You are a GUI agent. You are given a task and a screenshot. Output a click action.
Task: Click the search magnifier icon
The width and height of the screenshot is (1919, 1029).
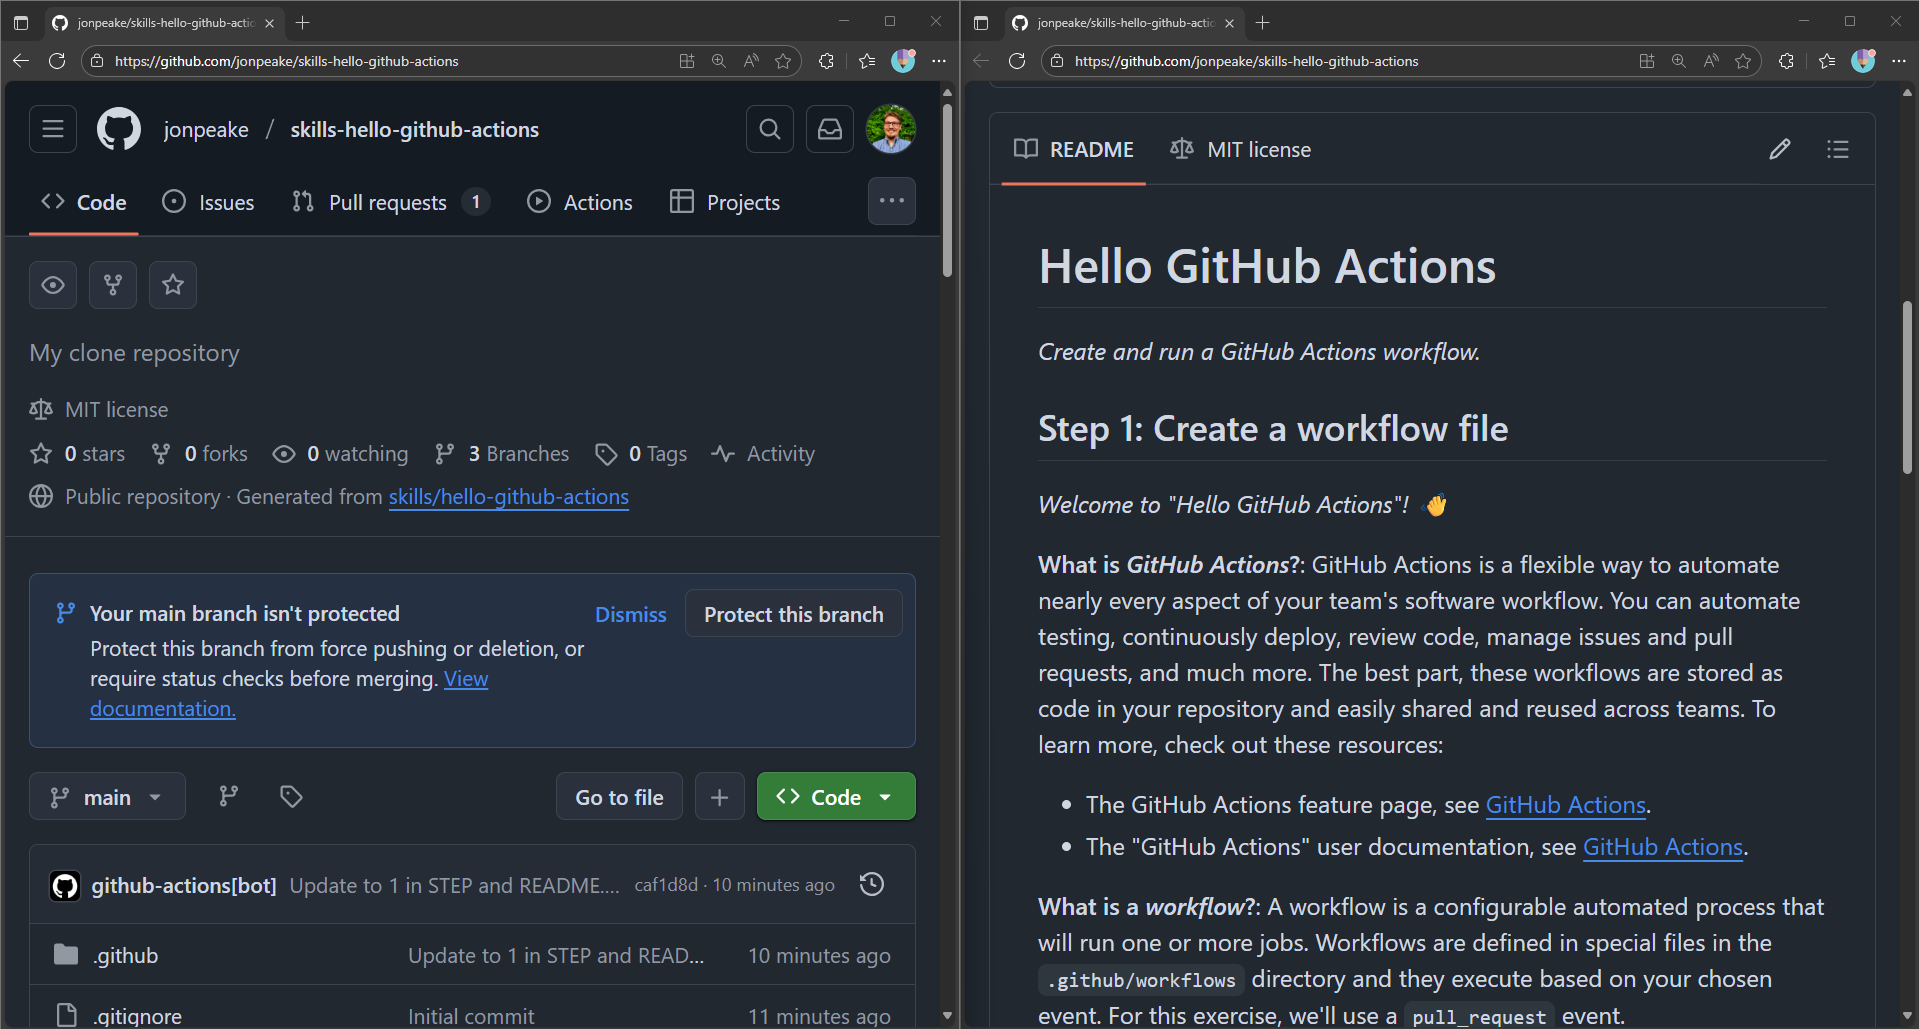tap(769, 129)
